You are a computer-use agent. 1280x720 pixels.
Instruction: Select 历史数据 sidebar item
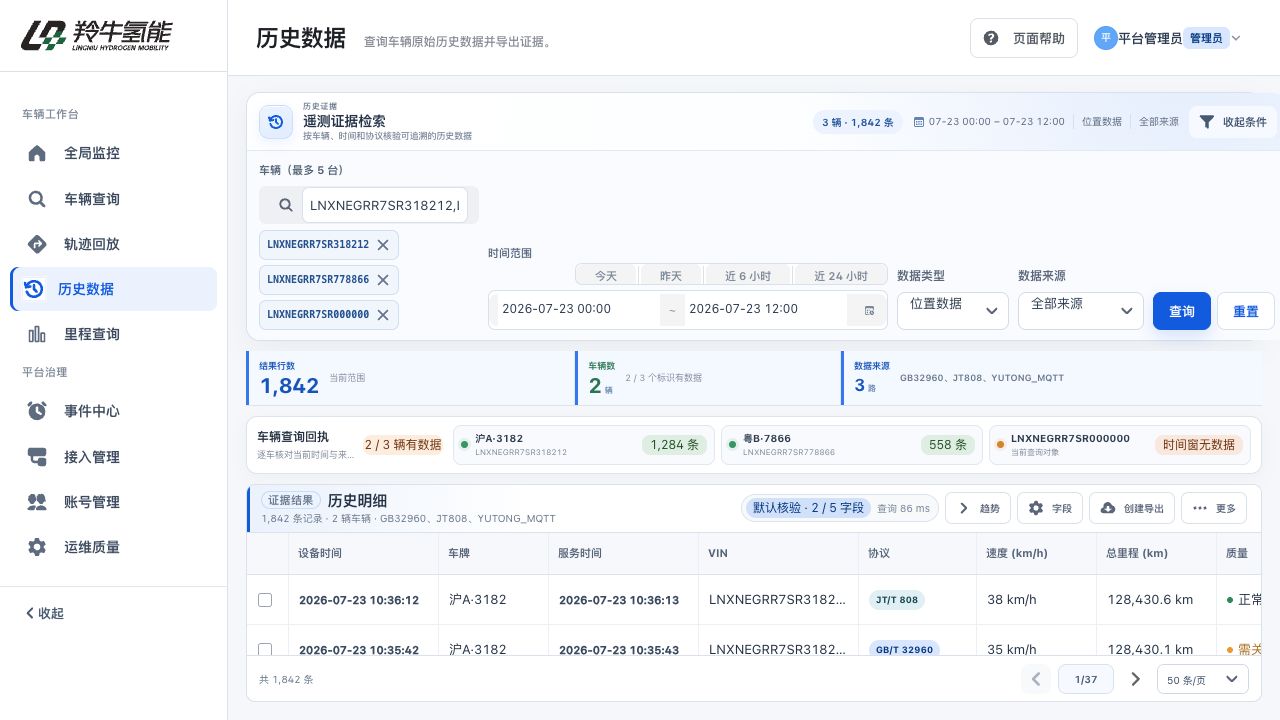pyautogui.click(x=113, y=289)
